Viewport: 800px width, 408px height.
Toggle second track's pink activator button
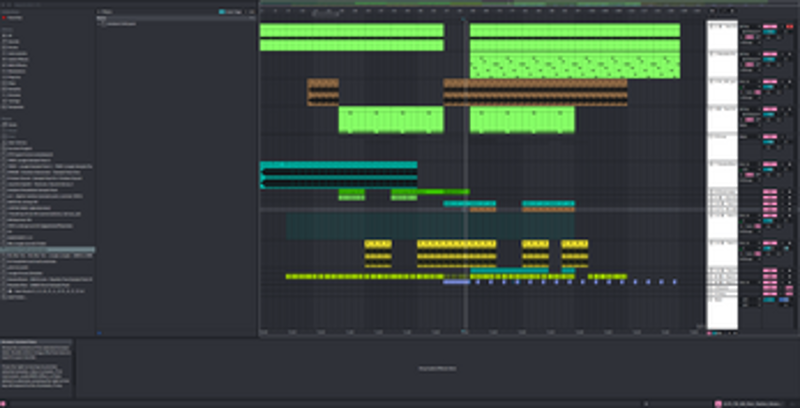(770, 54)
